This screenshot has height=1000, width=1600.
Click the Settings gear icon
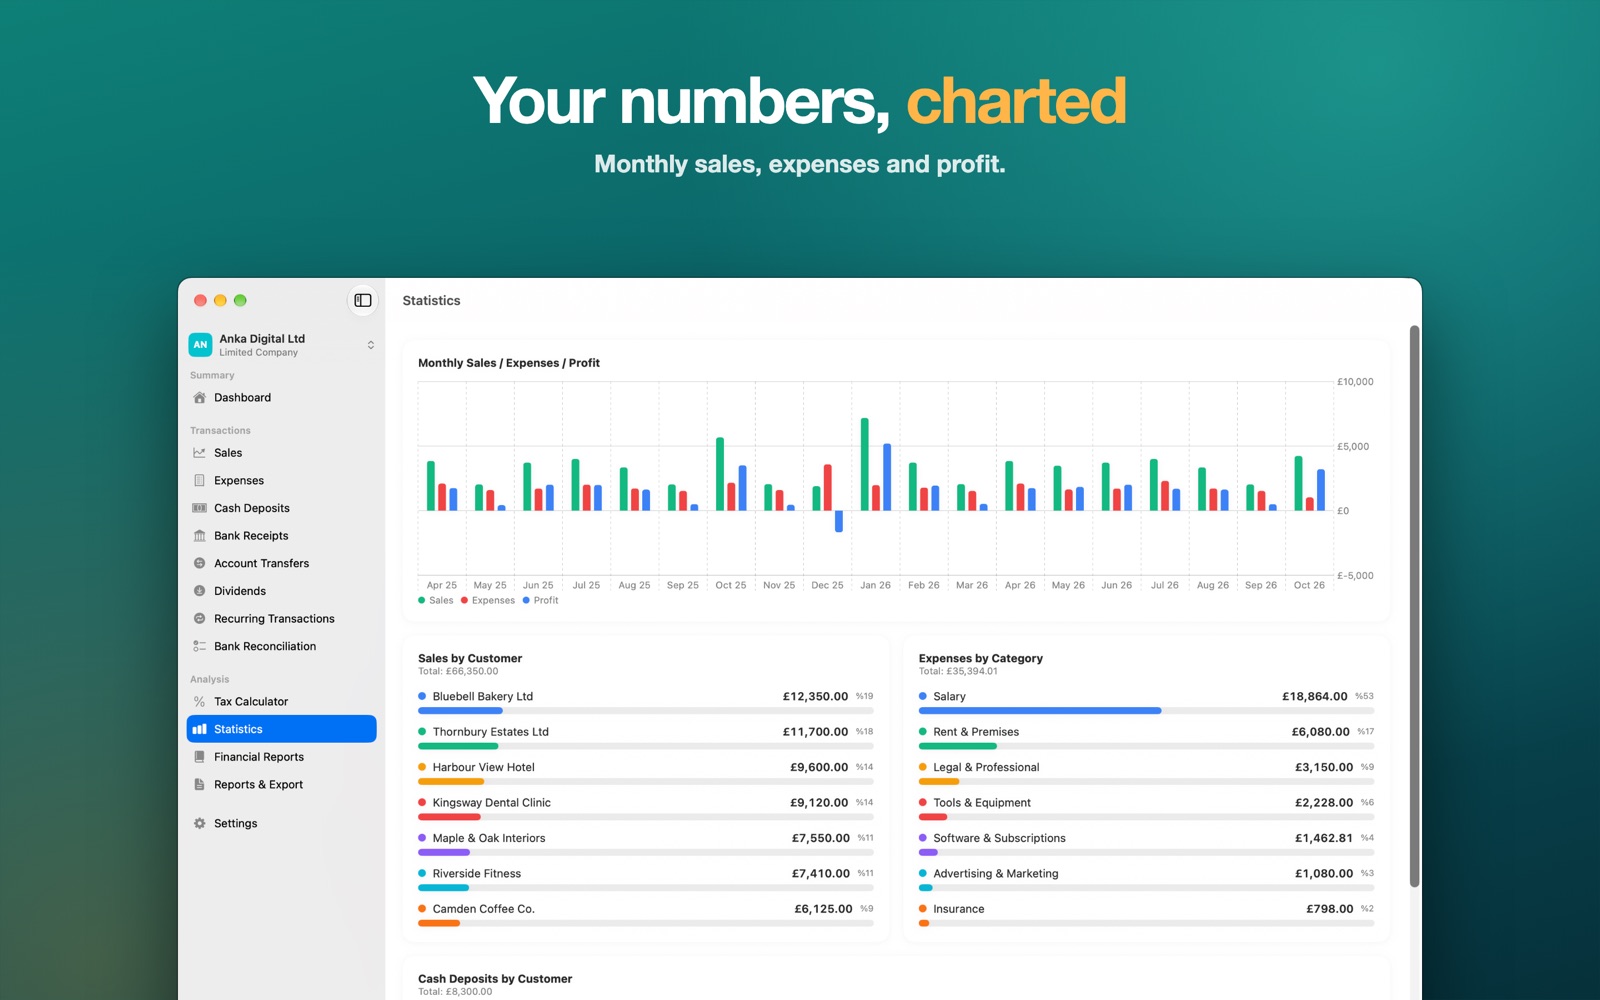click(x=199, y=824)
